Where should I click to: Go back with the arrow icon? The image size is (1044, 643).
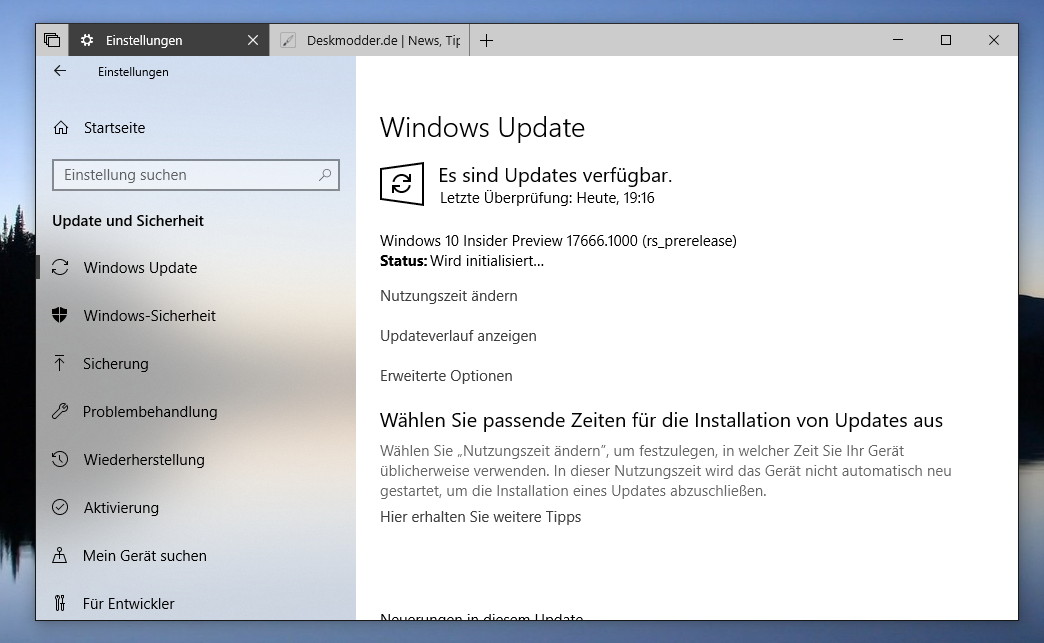coord(60,71)
